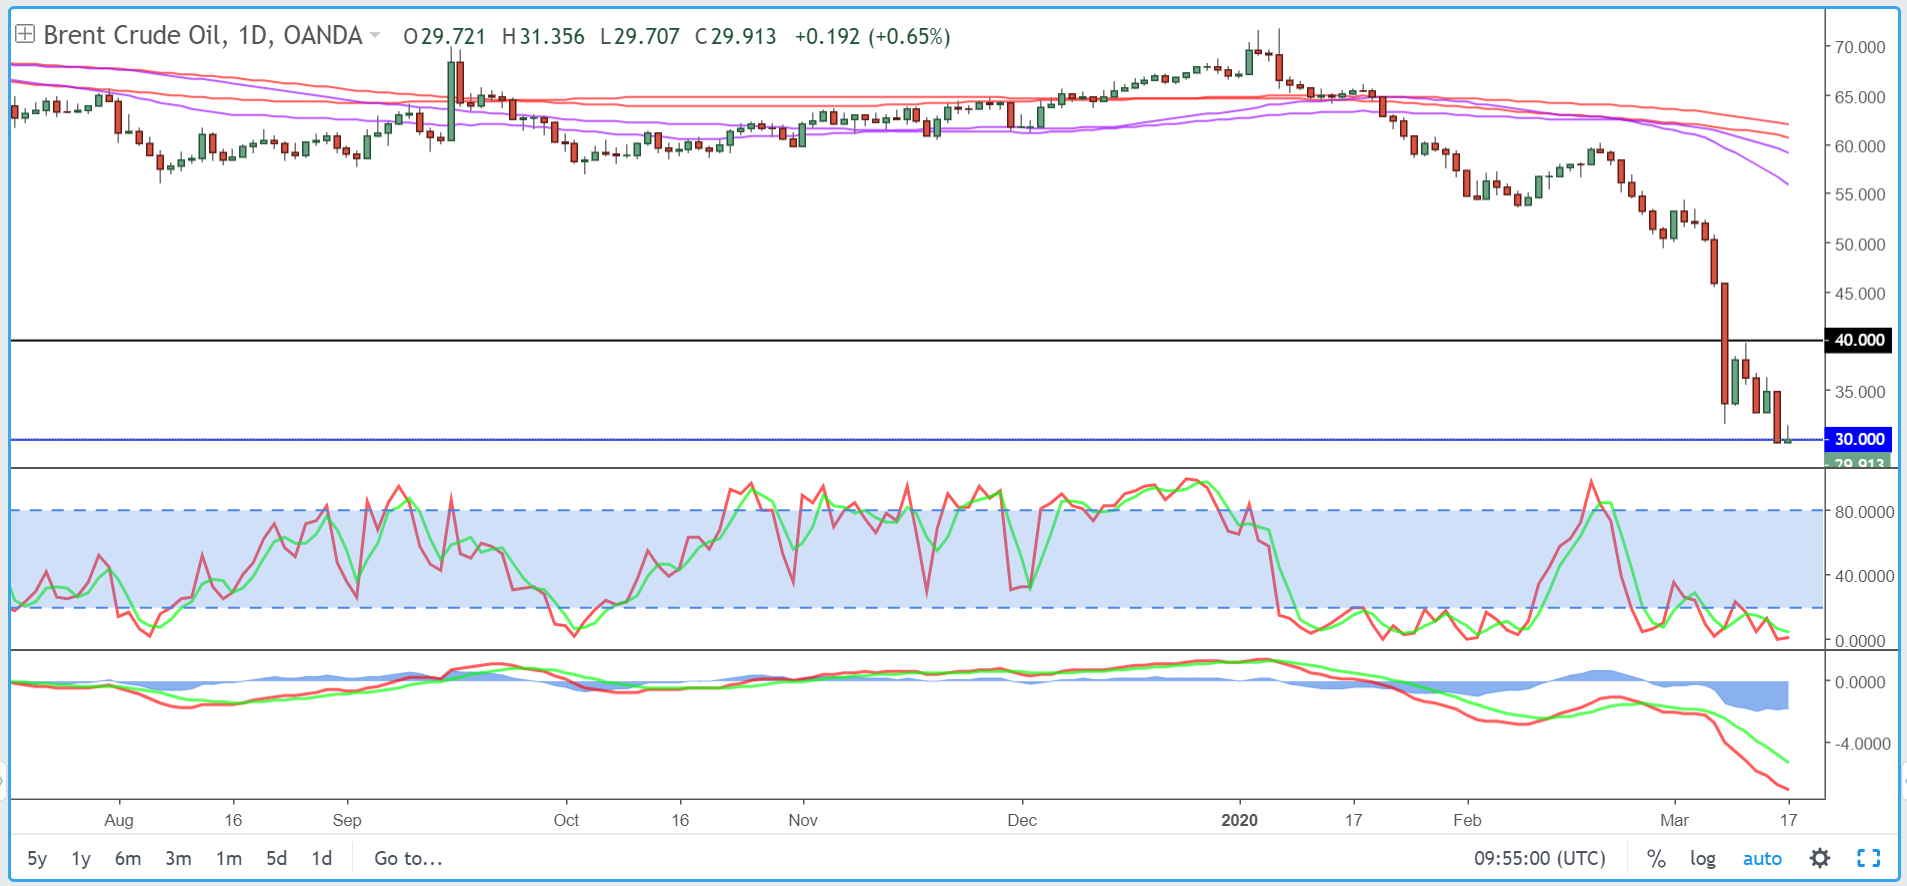Click the 70.000 price axis label
This screenshot has height=886, width=1907.
tap(1860, 47)
